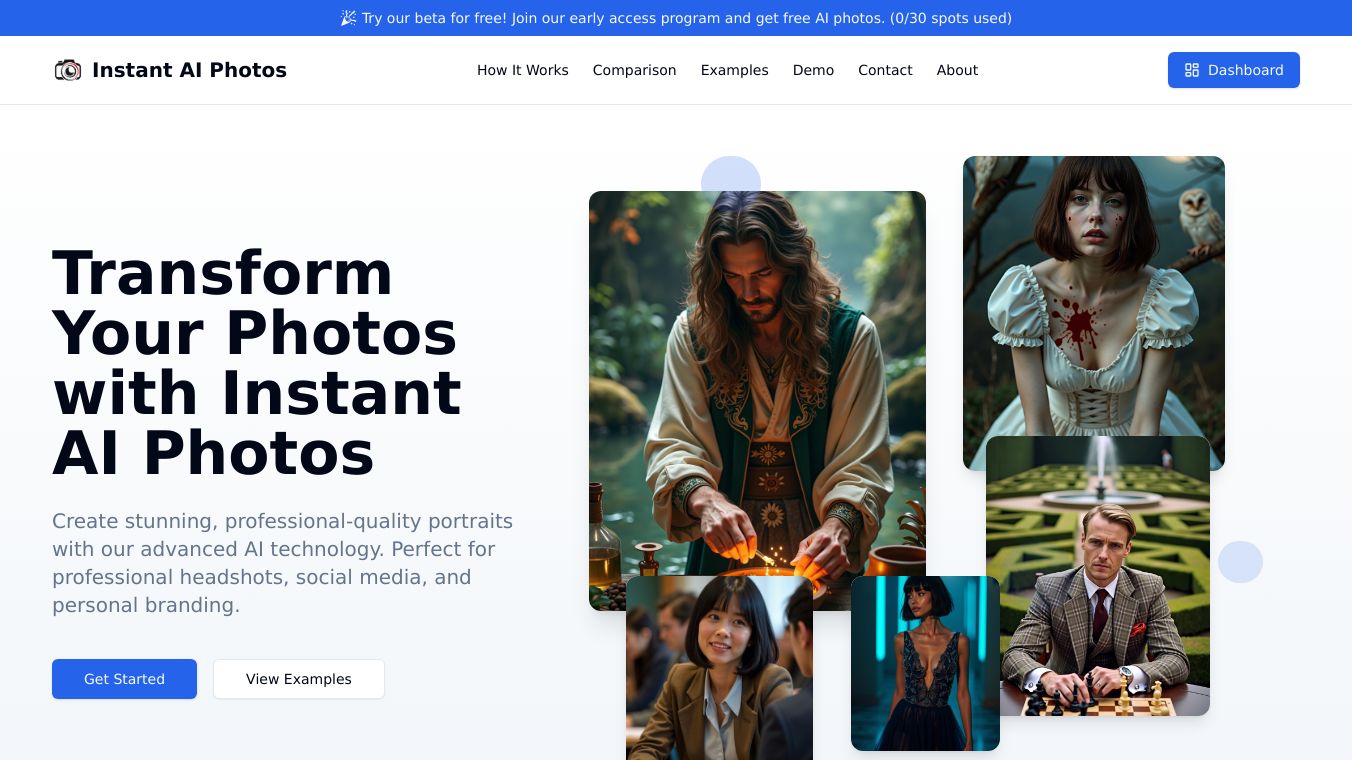Viewport: 1352px width, 760px height.
Task: Open the Dashboard button
Action: tap(1234, 70)
